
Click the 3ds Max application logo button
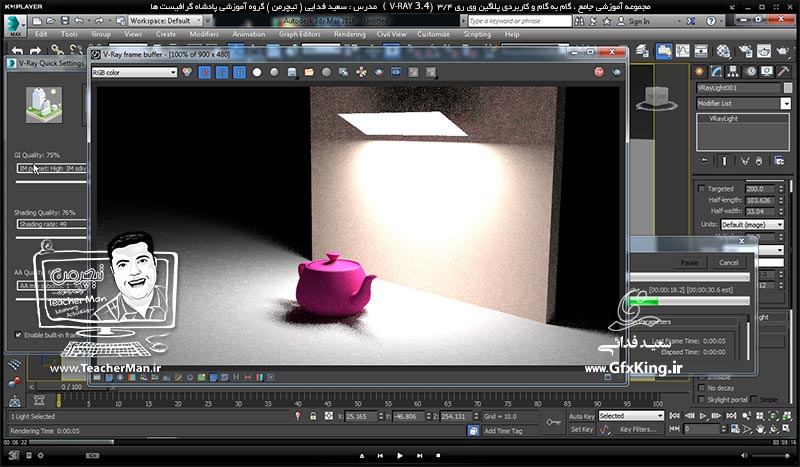coord(15,26)
